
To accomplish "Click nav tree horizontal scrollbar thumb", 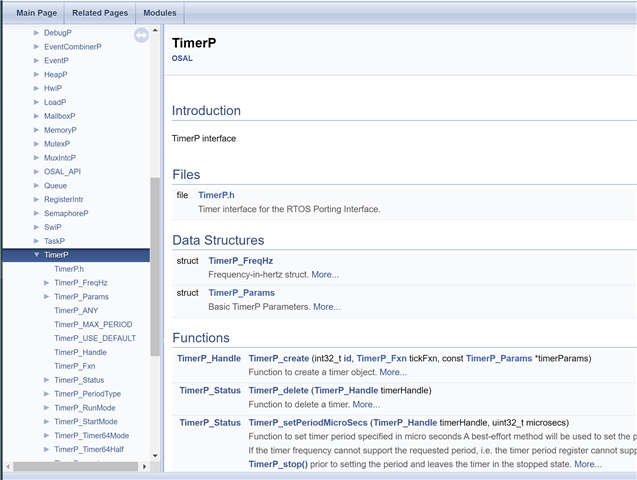I will point(76,466).
